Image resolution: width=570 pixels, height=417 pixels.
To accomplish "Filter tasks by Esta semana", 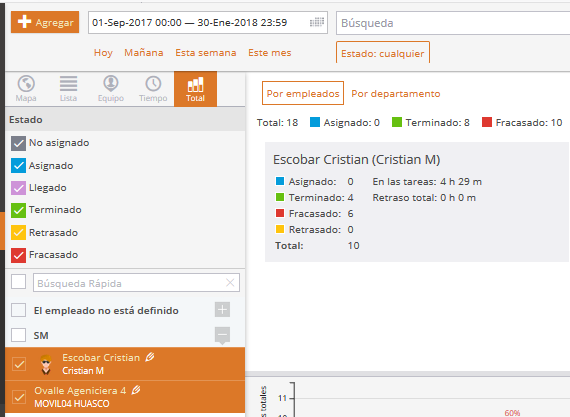I will (x=206, y=53).
